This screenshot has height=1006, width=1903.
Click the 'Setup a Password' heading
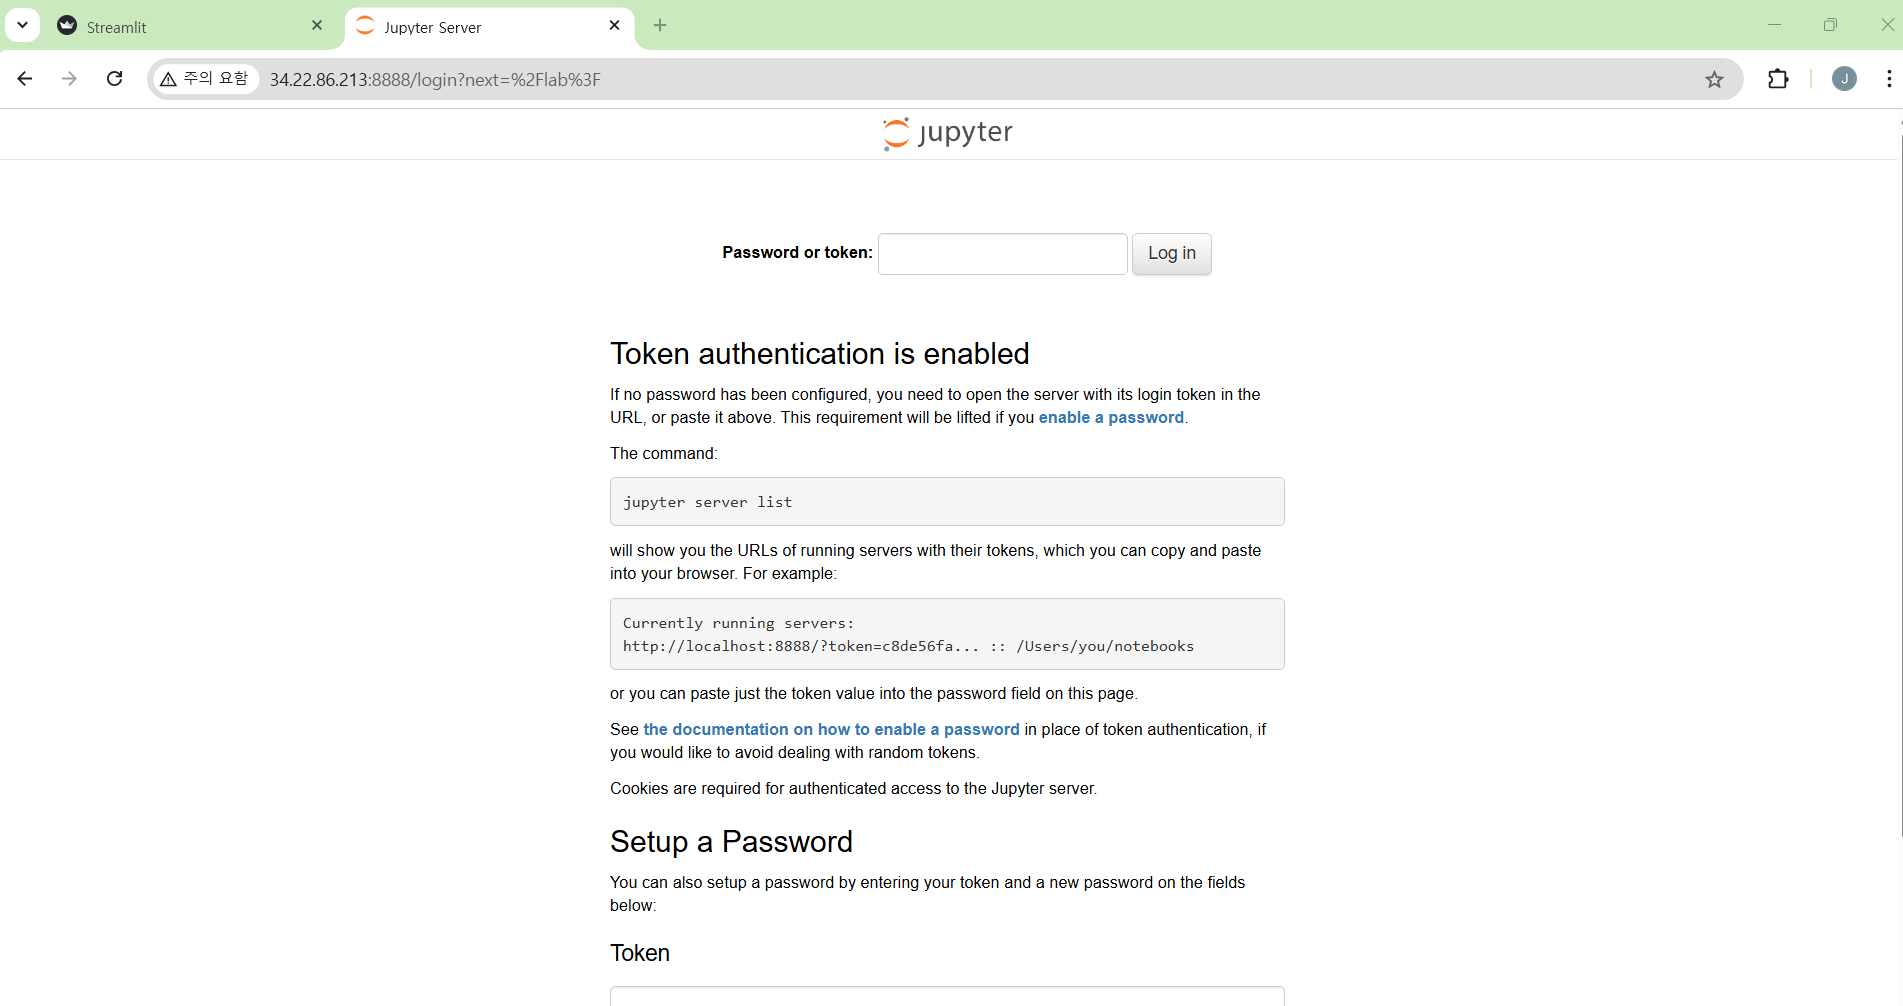pos(731,842)
